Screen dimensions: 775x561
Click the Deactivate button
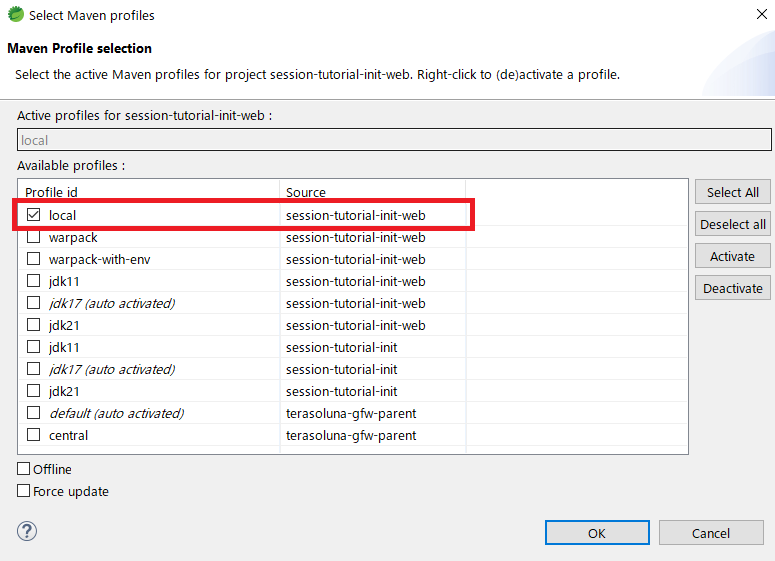coord(732,288)
